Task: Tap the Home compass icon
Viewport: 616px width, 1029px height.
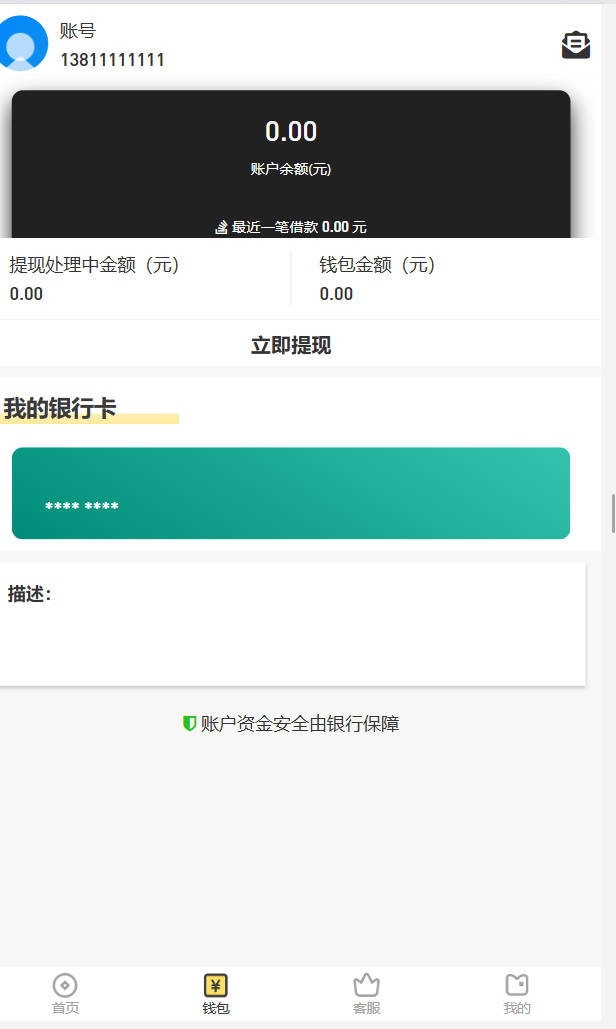Action: (x=65, y=985)
